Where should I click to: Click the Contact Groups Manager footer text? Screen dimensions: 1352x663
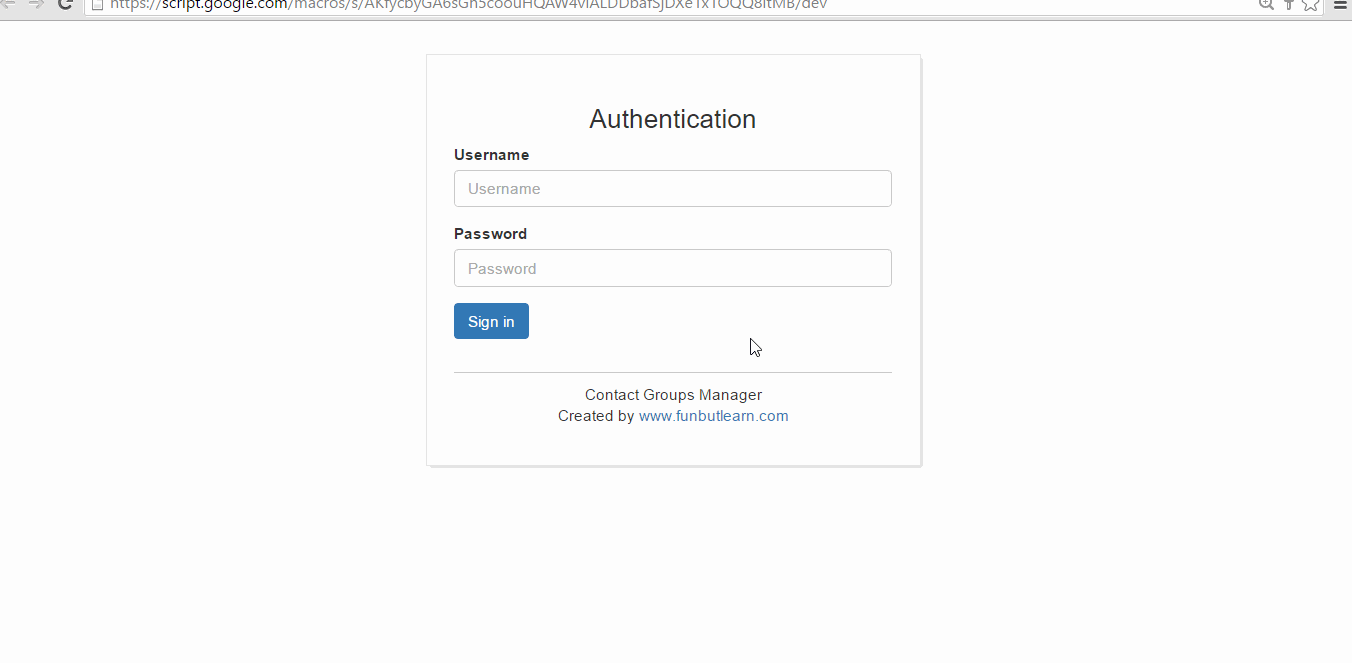point(673,395)
